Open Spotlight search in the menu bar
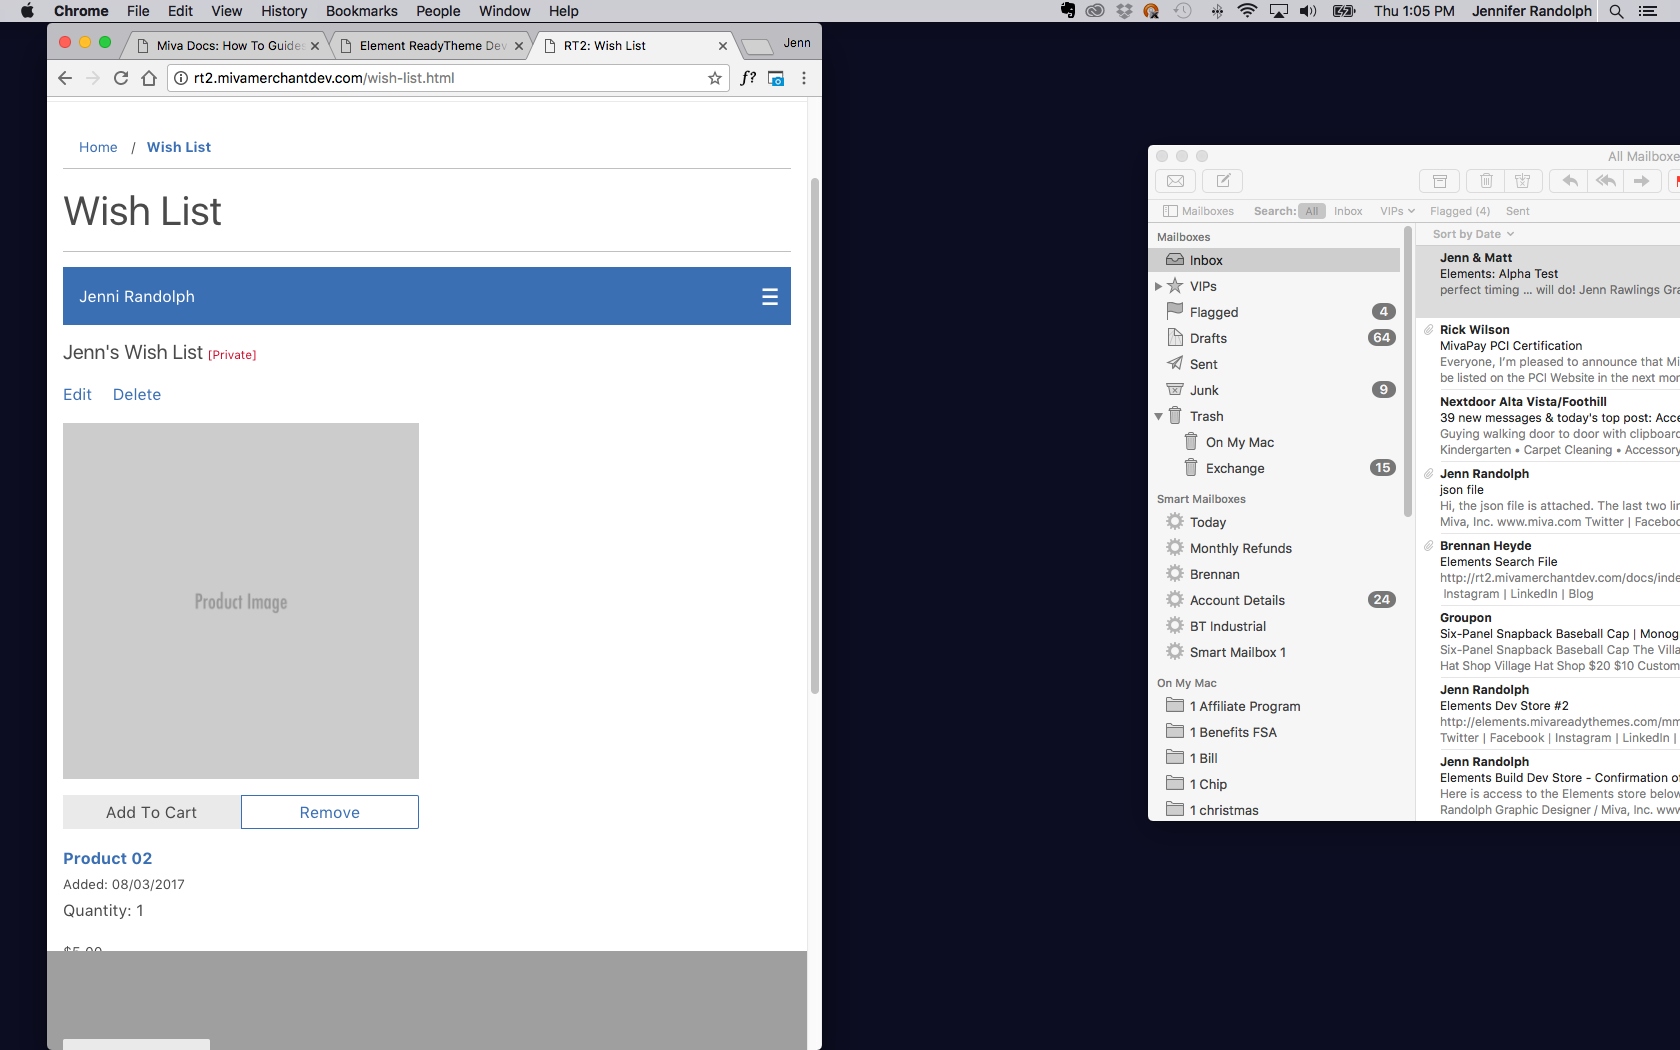This screenshot has height=1050, width=1680. 1616,11
